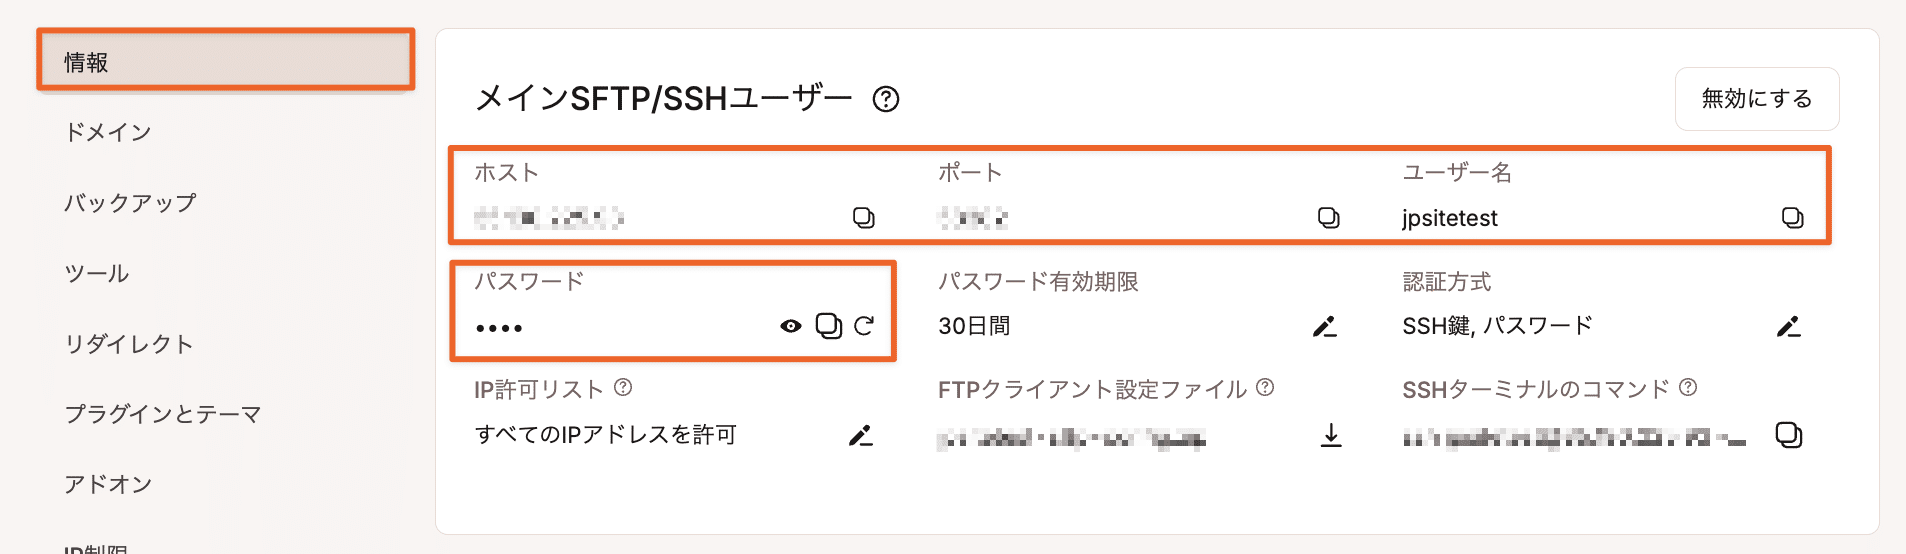Select ツール in the sidebar
The height and width of the screenshot is (554, 1906).
(x=97, y=273)
